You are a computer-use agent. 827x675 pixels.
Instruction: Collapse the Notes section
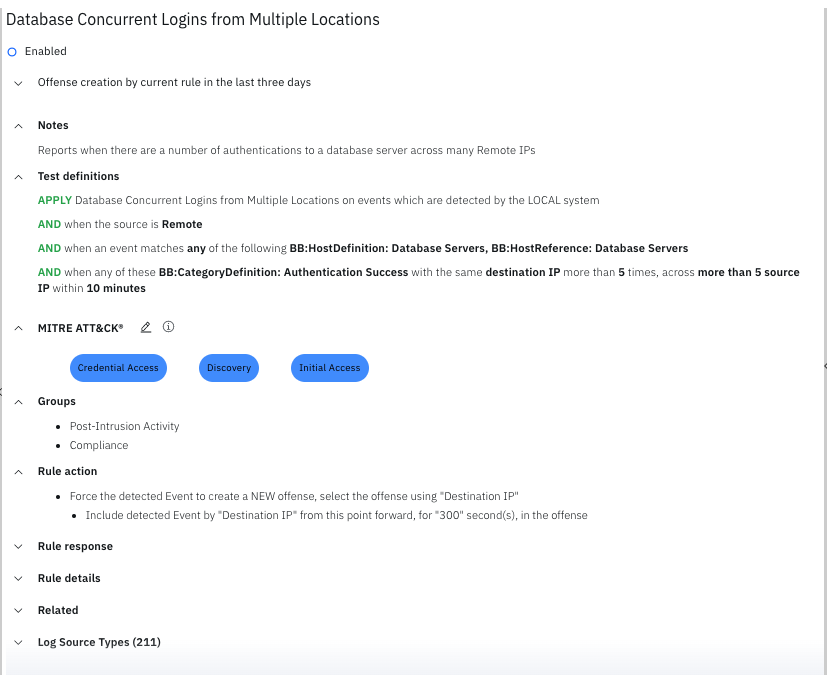coord(18,126)
